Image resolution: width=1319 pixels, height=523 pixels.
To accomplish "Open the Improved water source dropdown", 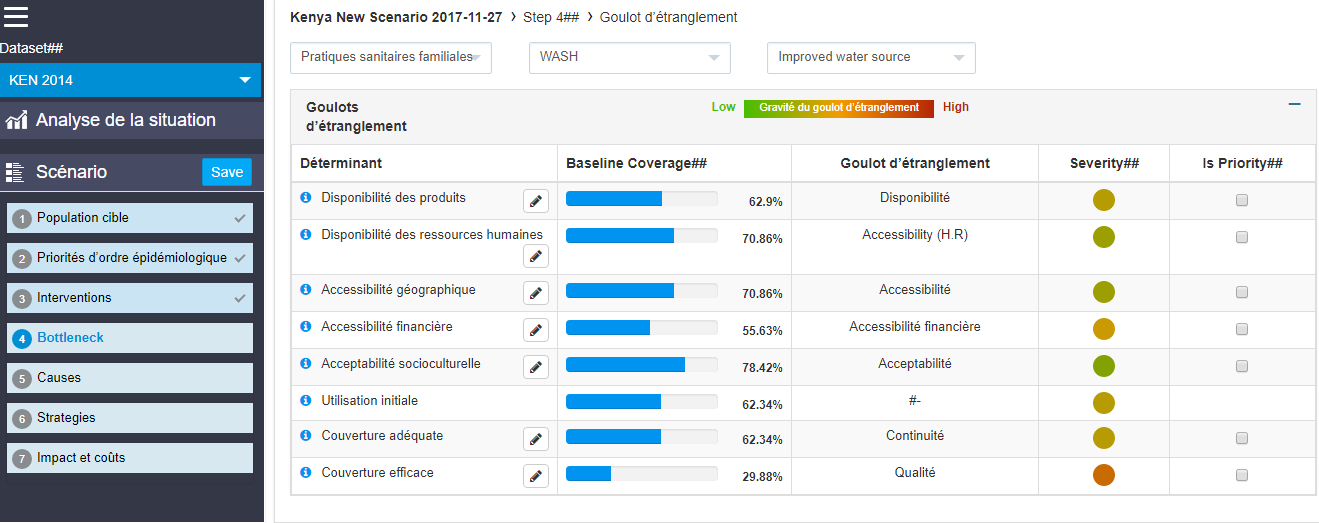I will (870, 58).
